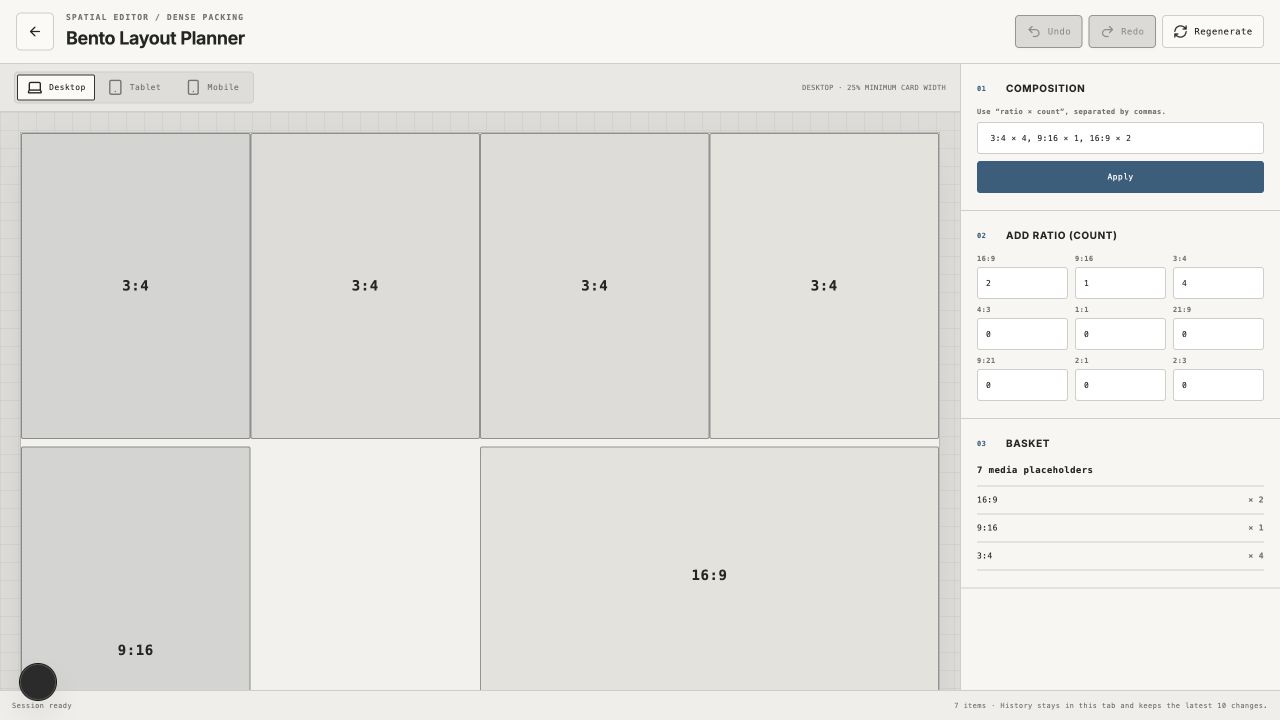This screenshot has width=1280, height=720.
Task: Switch to the Desktop view tab
Action: pos(56,87)
